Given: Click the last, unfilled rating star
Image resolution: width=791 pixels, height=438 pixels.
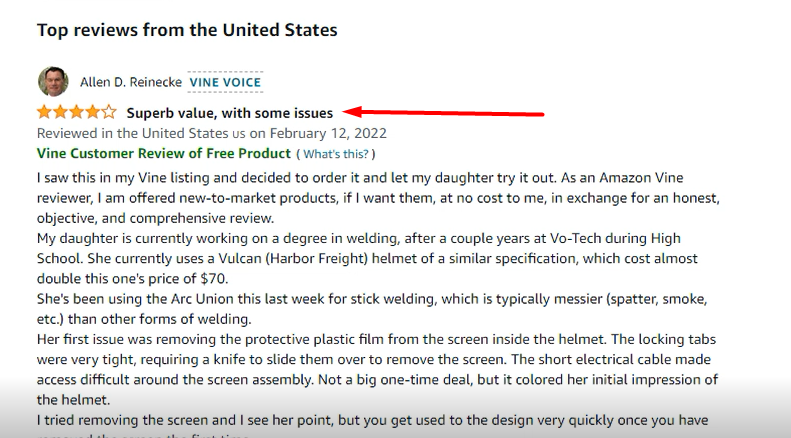Looking at the screenshot, I should pos(109,112).
